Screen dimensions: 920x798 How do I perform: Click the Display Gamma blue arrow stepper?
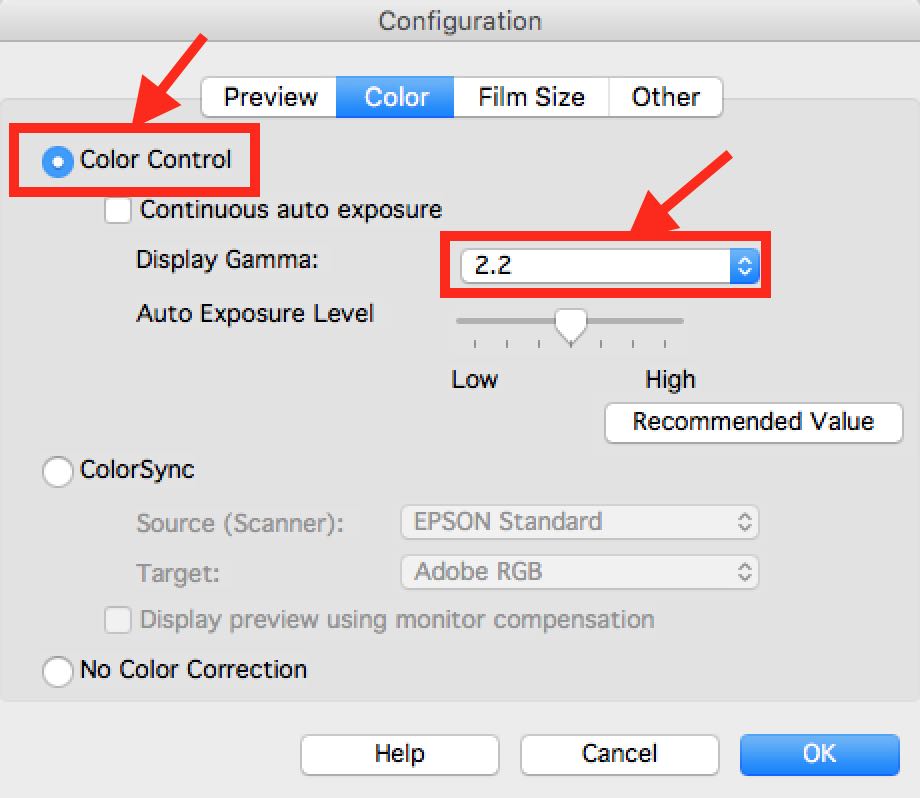[744, 266]
